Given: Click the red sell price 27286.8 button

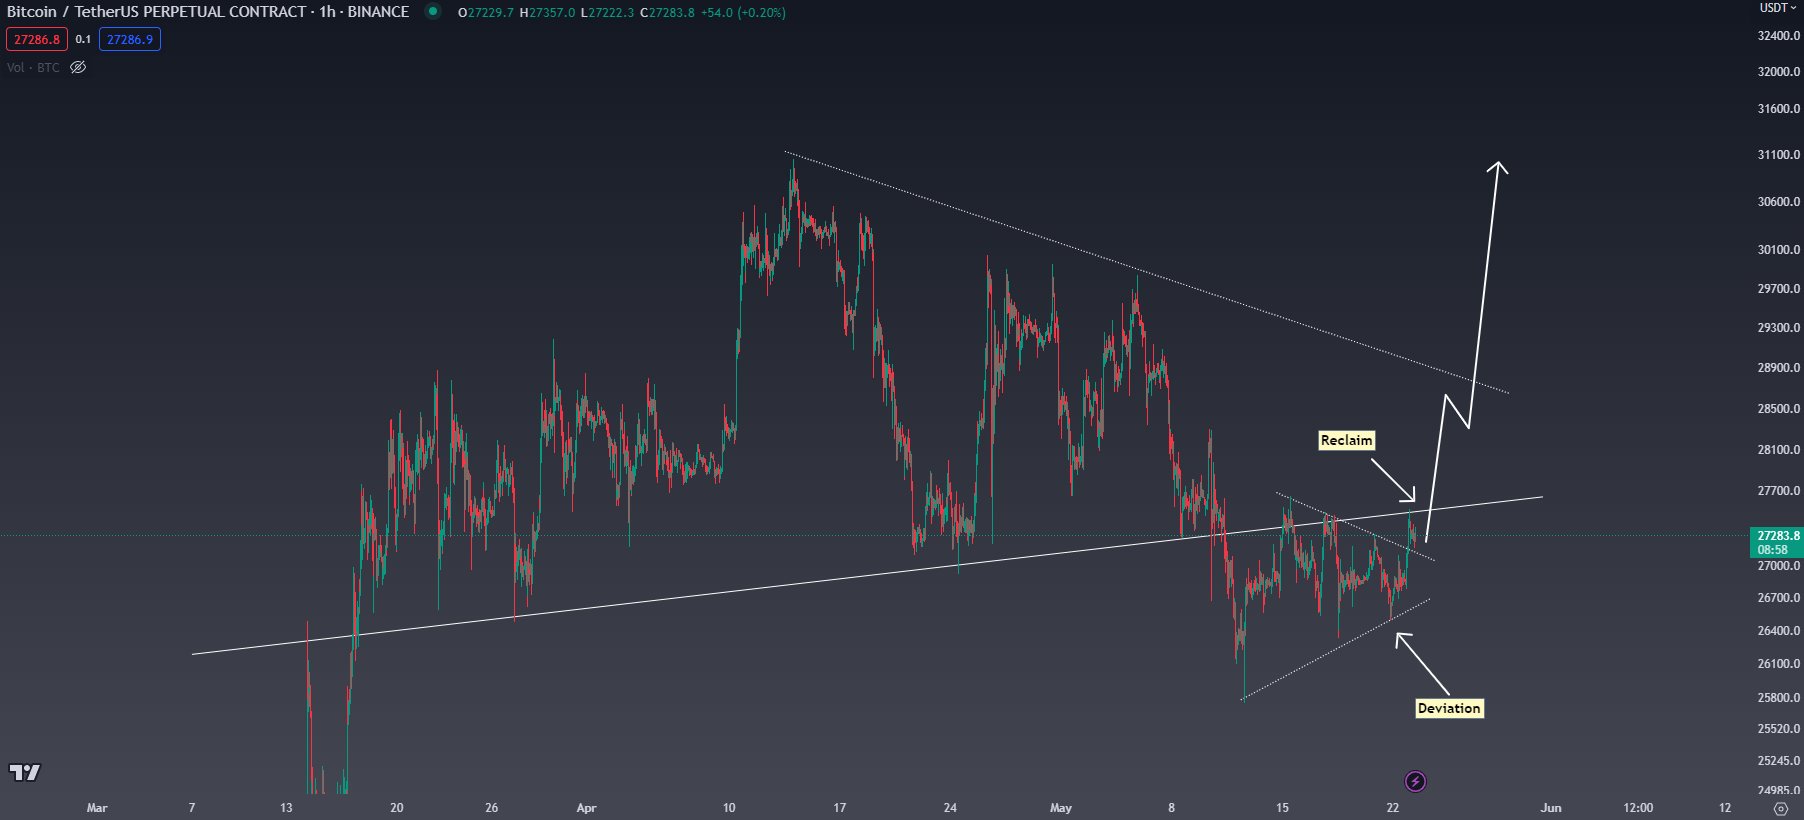Looking at the screenshot, I should click(x=37, y=39).
